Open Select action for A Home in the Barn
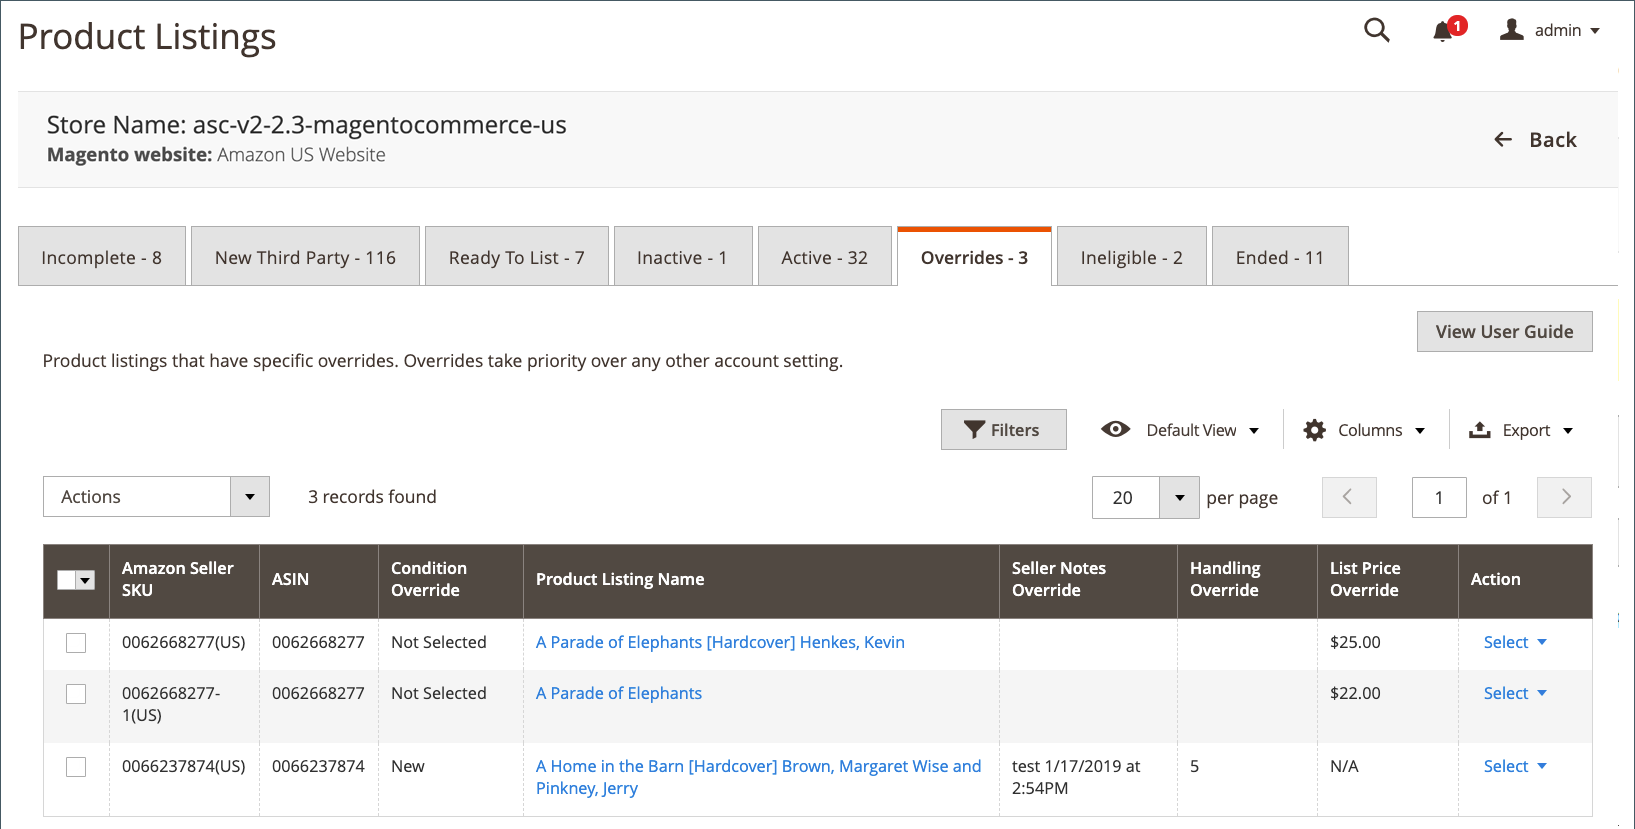This screenshot has height=829, width=1635. [1514, 767]
